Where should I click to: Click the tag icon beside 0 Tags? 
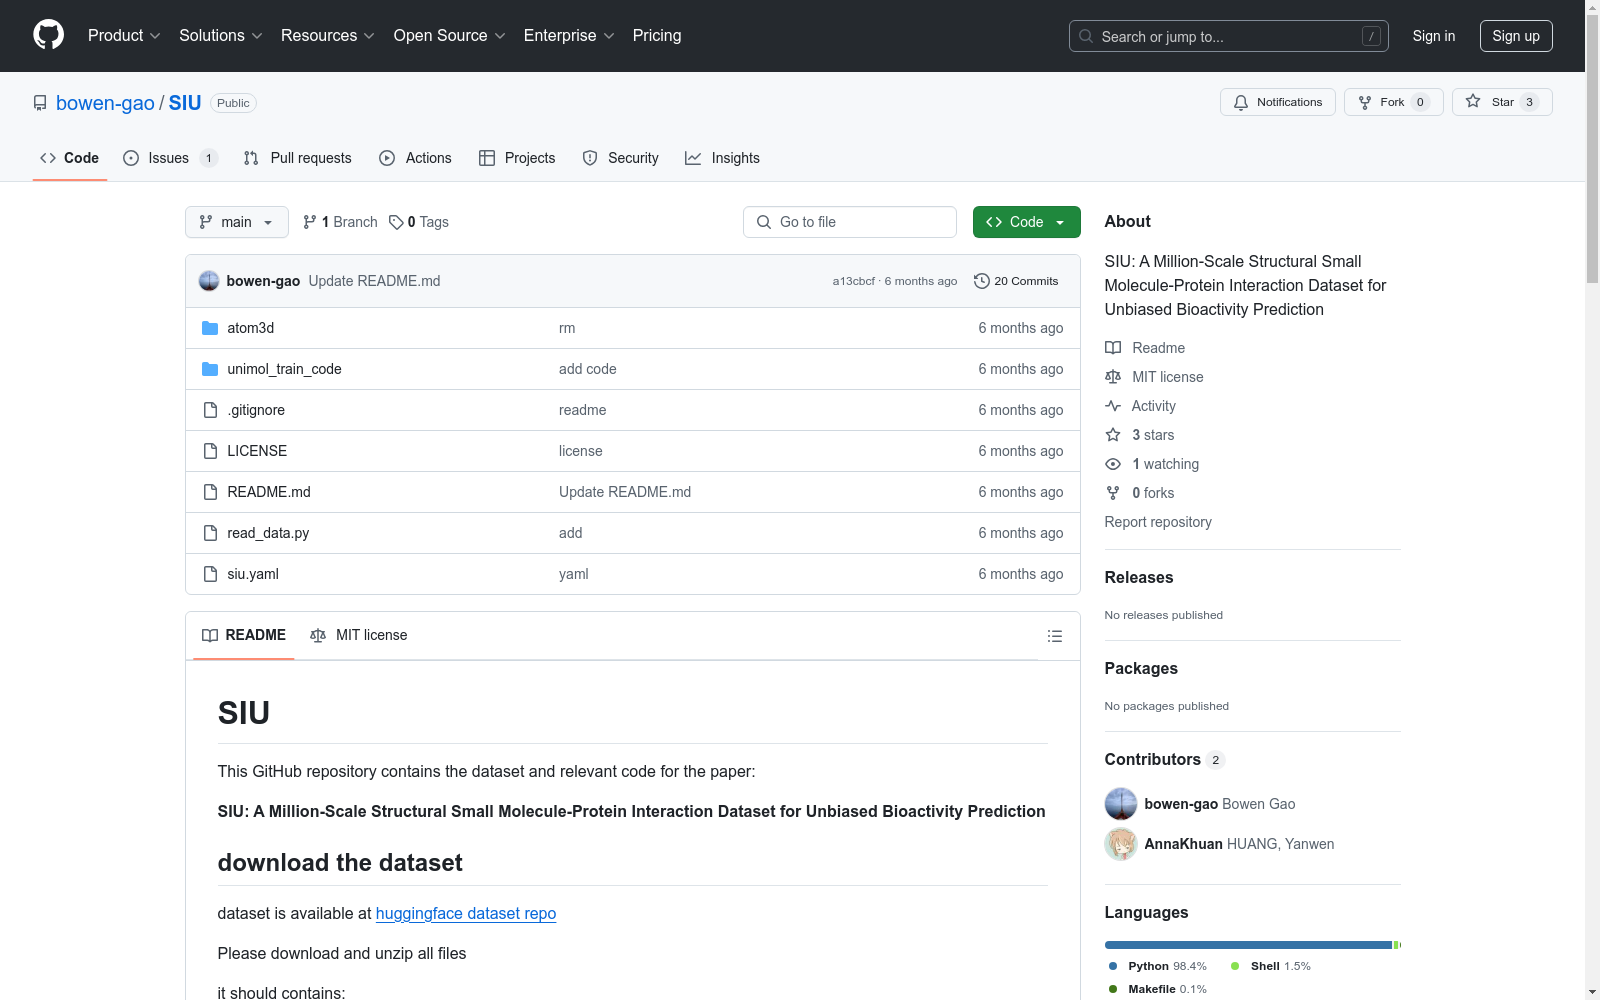point(396,222)
